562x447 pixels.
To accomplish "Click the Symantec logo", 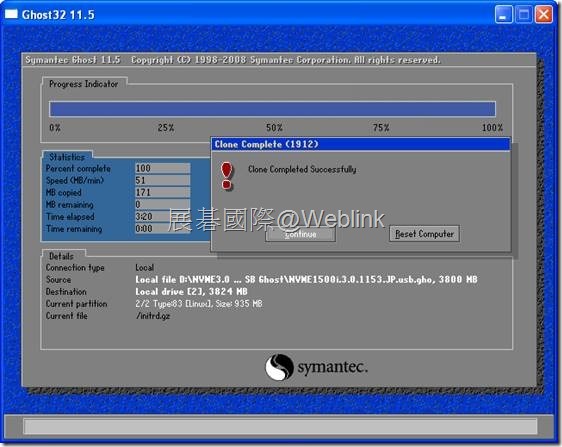I will click(x=316, y=367).
